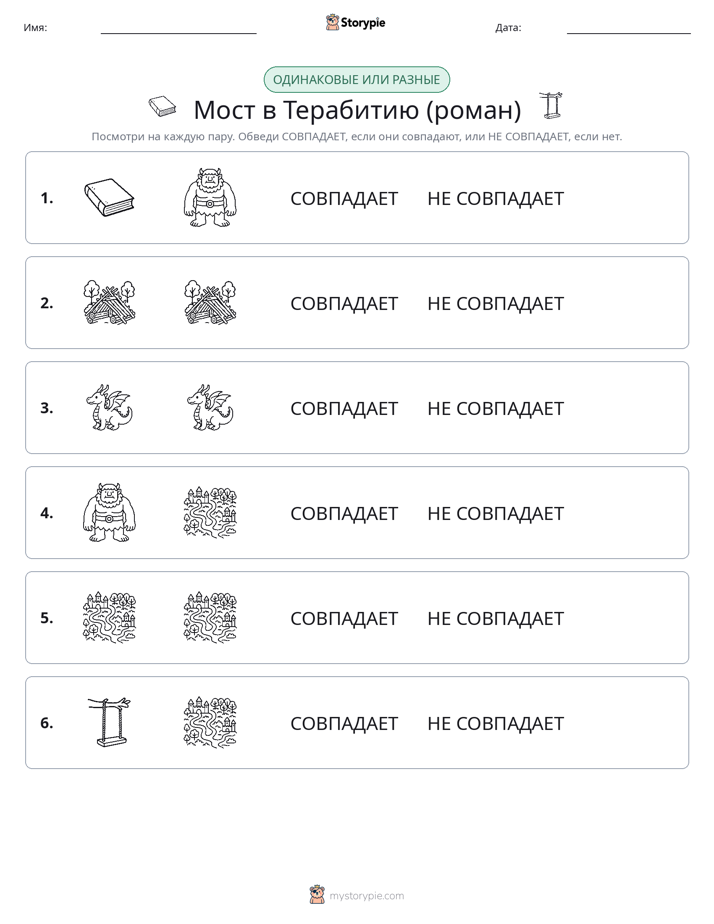The width and height of the screenshot is (714, 924).
Task: Click the first kingdom map in row 5
Action: (x=109, y=617)
